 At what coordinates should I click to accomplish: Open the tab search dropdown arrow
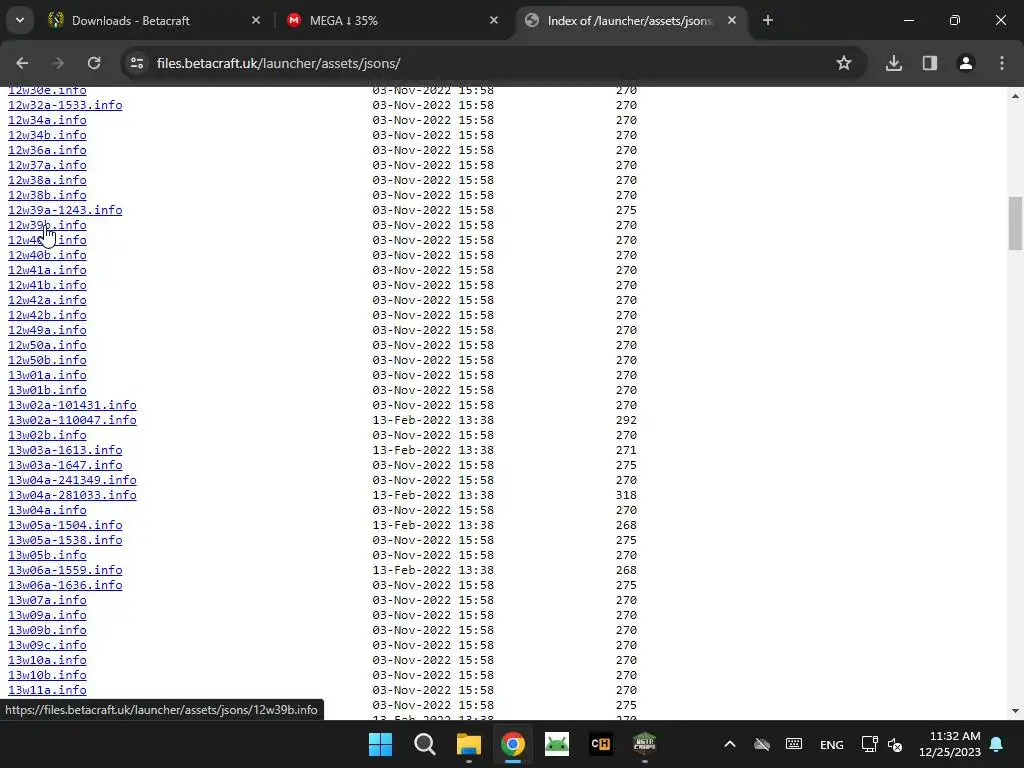click(20, 20)
